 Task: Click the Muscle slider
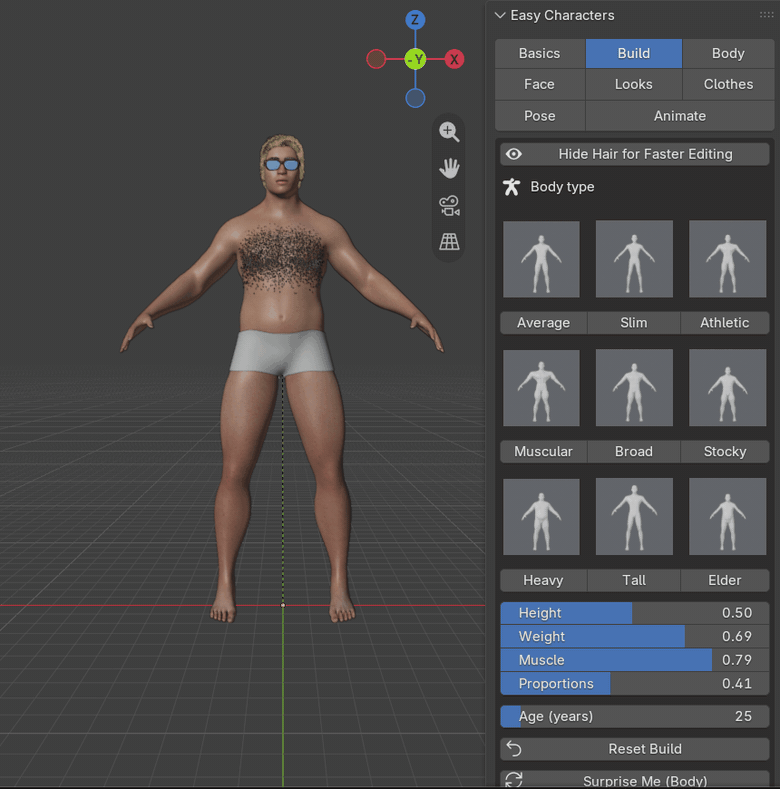(x=635, y=660)
